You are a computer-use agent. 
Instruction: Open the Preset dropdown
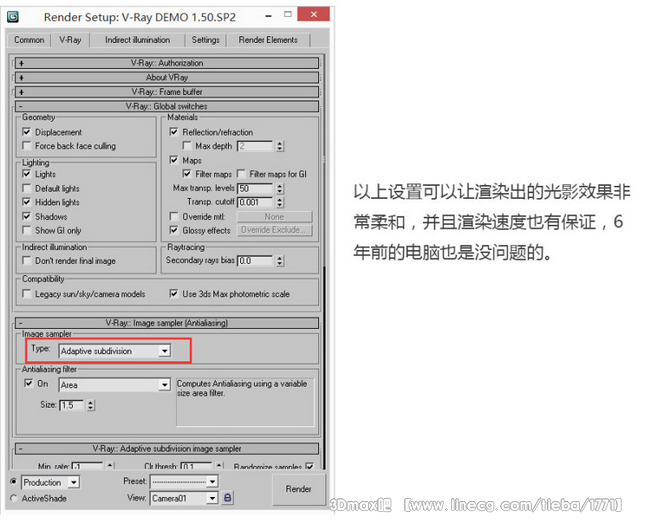pos(184,481)
